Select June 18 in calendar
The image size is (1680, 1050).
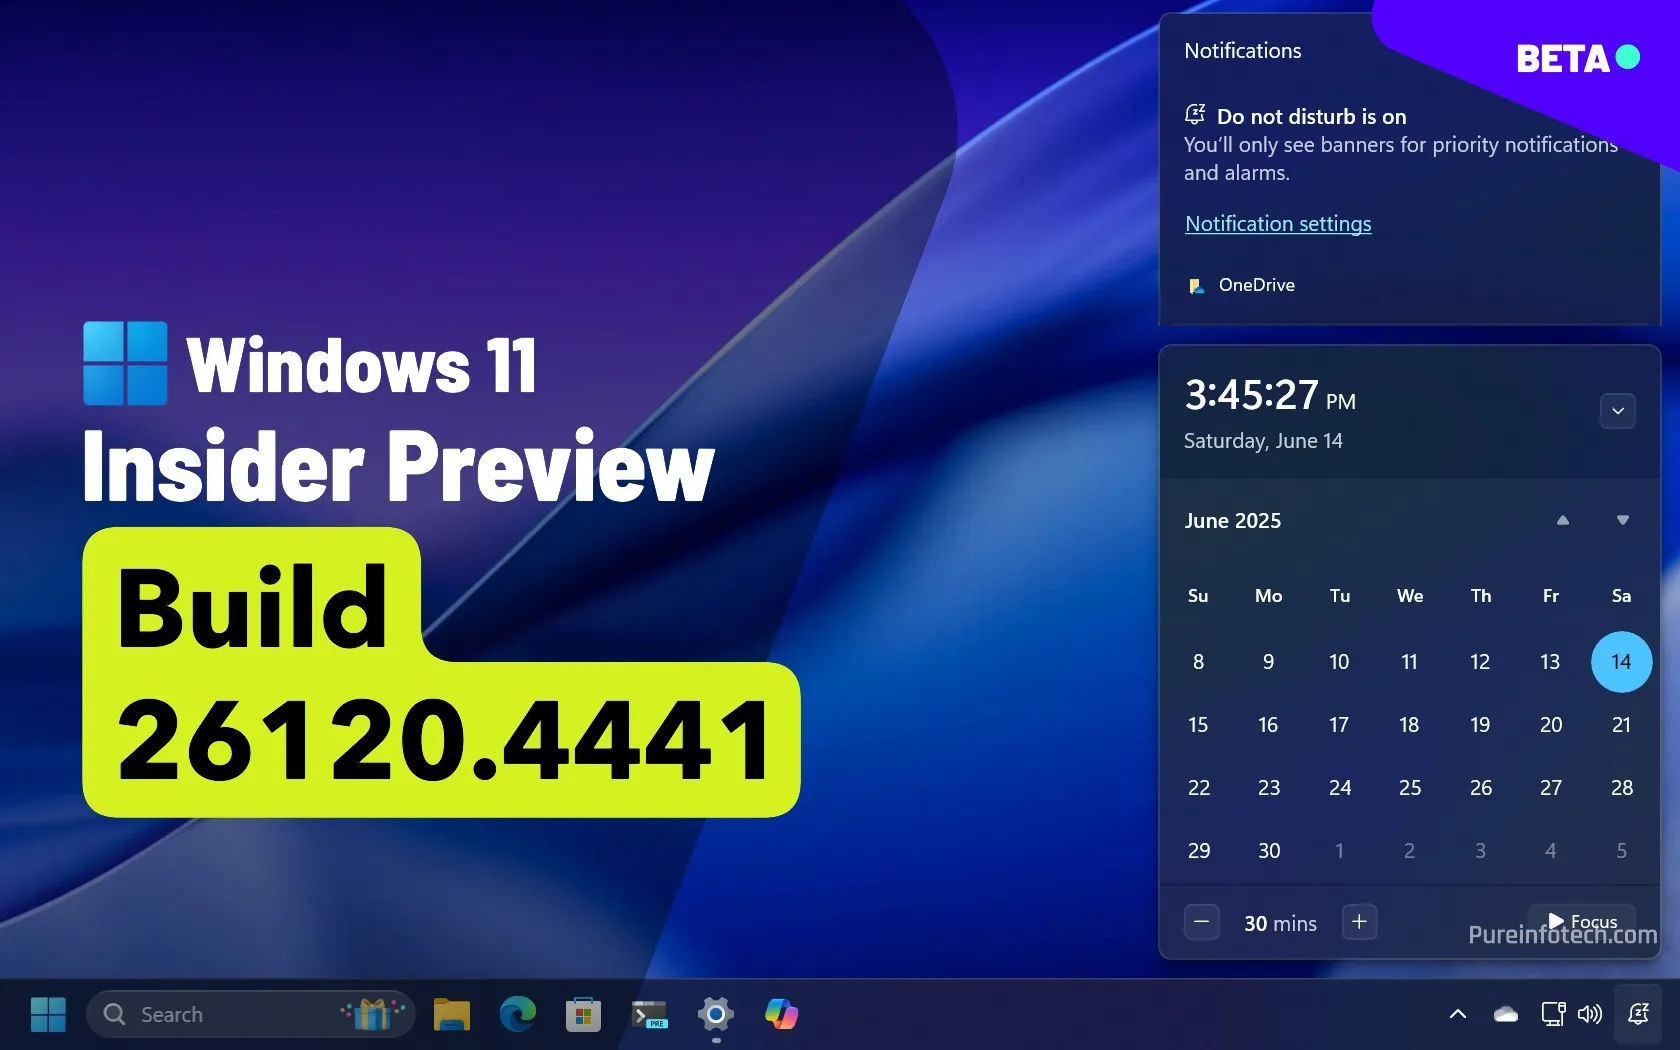coord(1410,725)
